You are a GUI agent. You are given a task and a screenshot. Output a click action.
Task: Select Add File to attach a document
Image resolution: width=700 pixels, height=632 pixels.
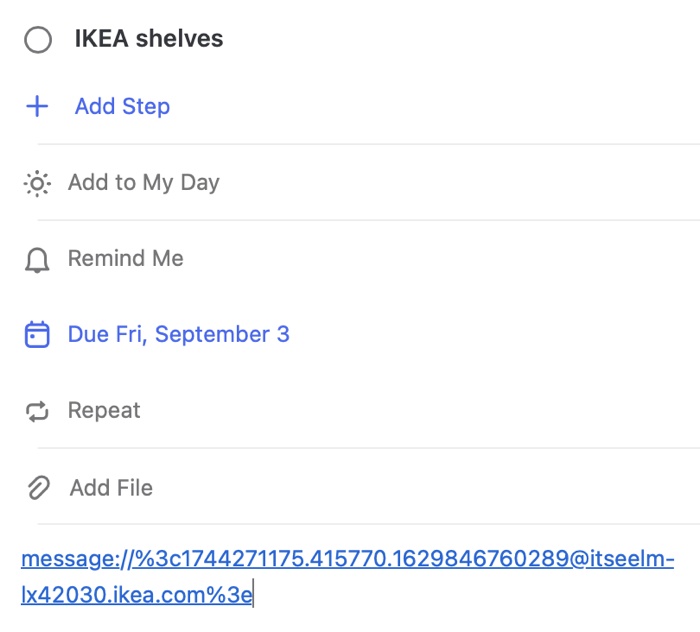tap(111, 488)
